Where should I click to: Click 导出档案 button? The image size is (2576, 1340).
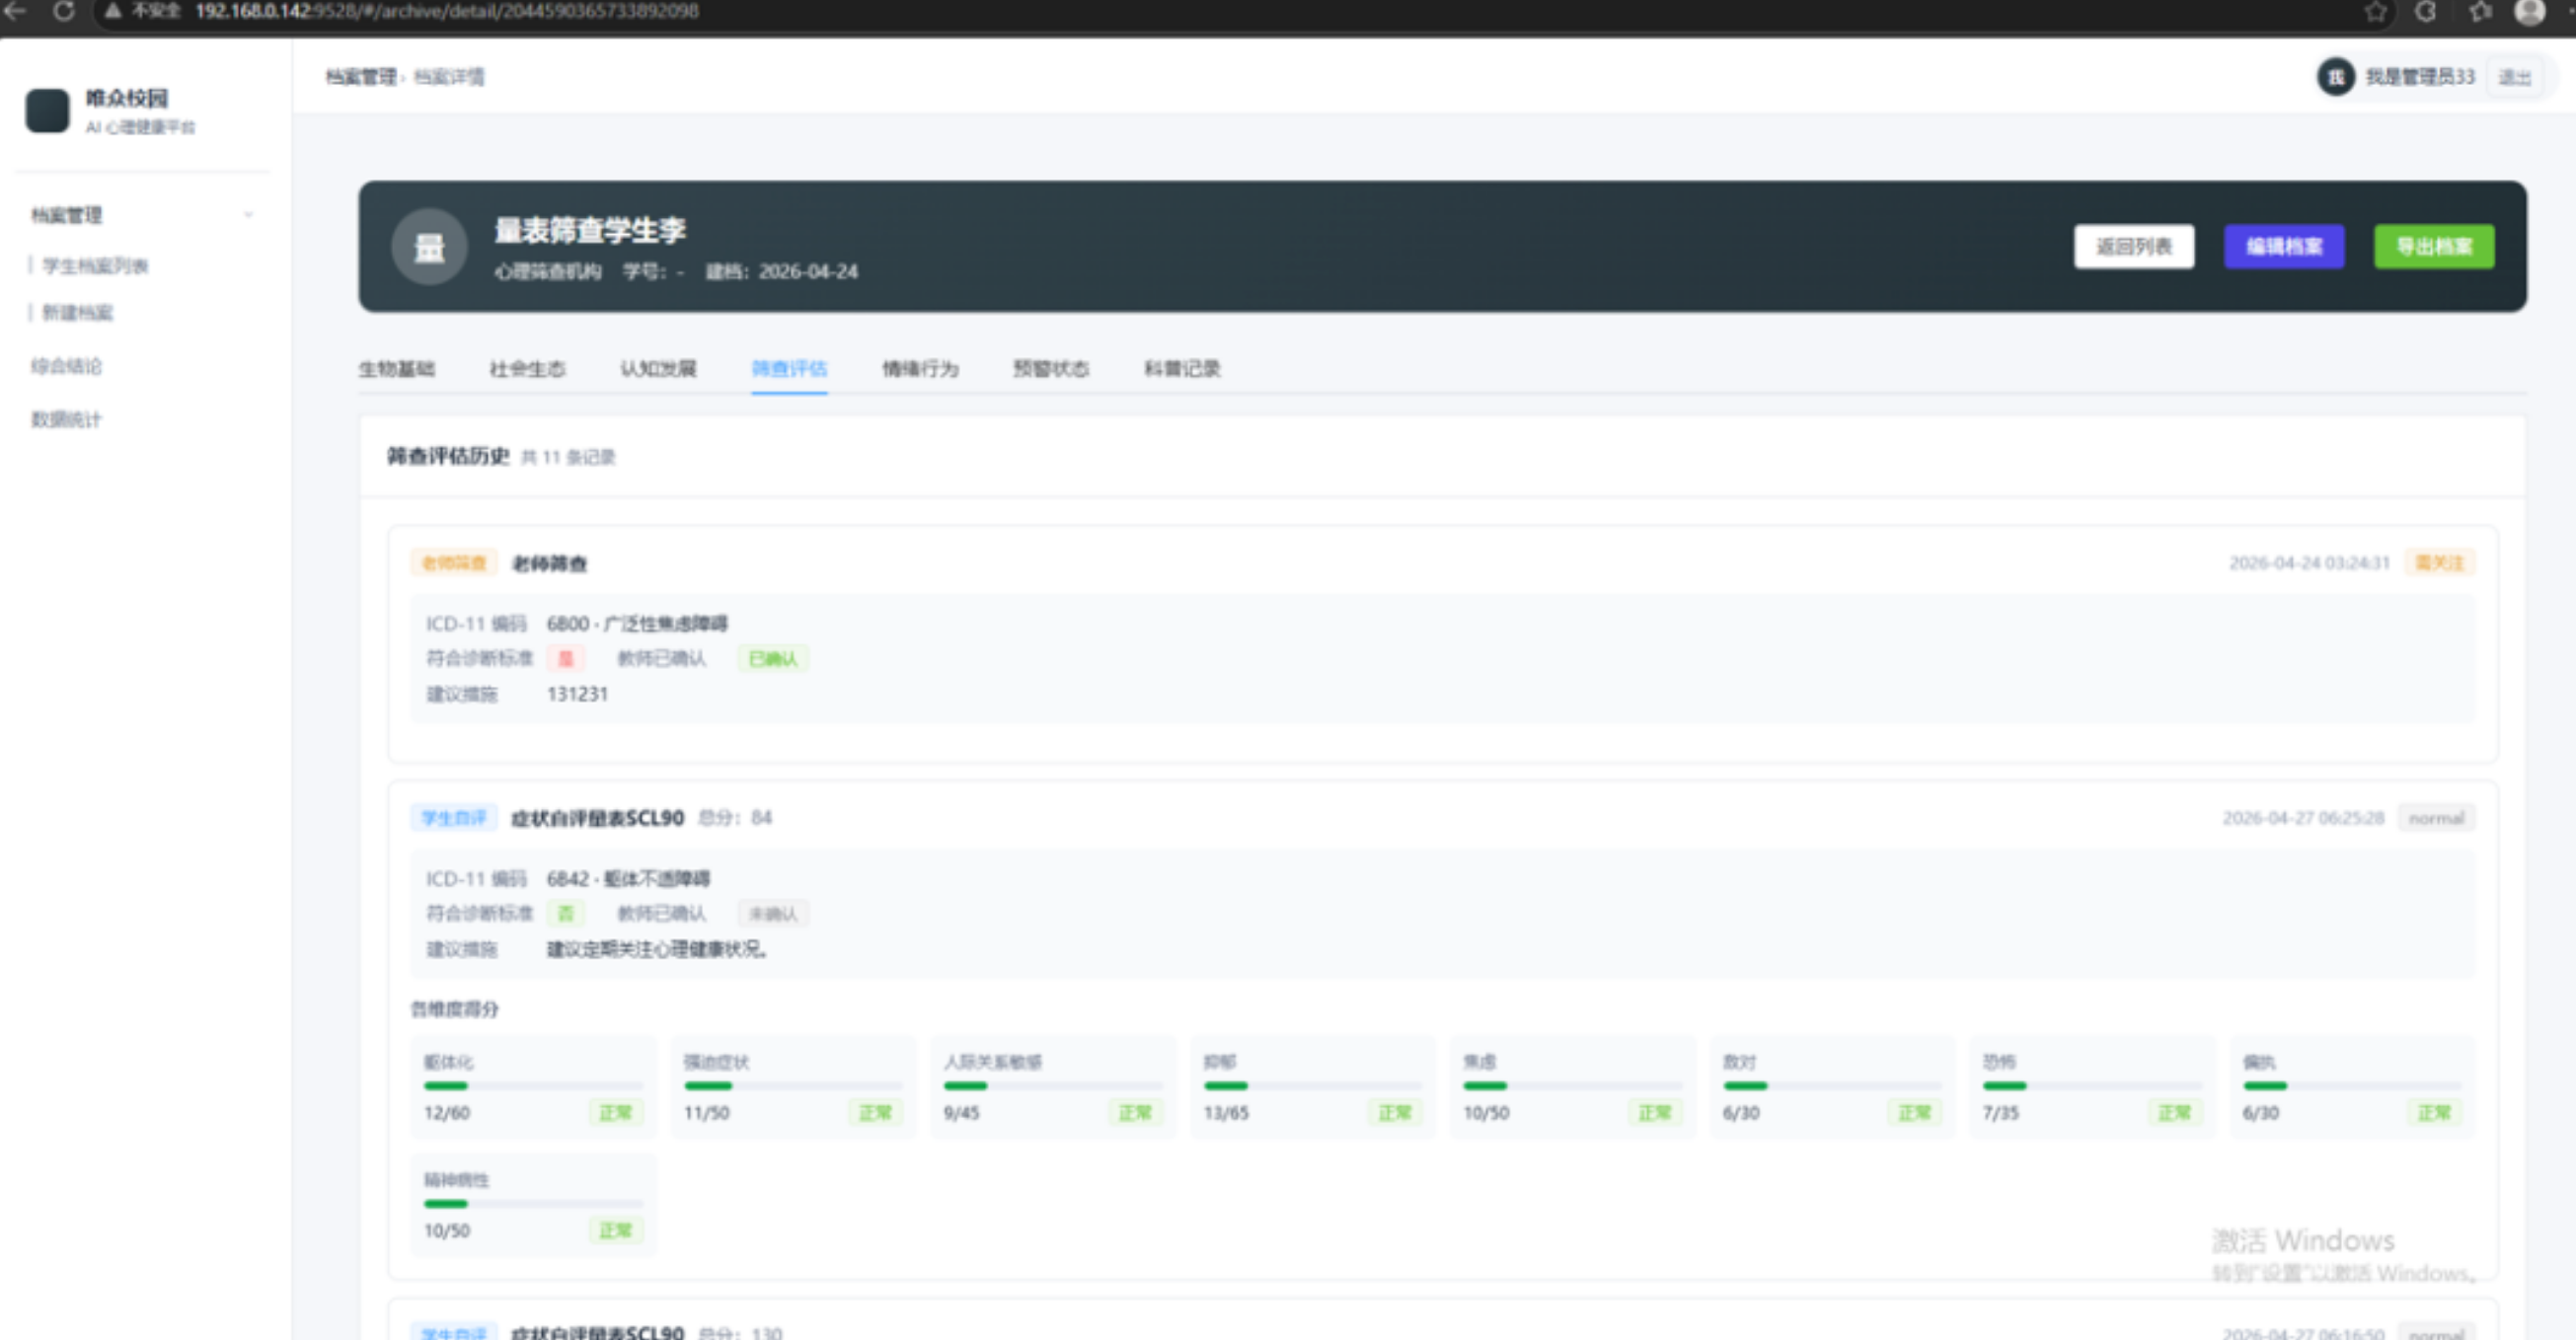tap(2434, 247)
